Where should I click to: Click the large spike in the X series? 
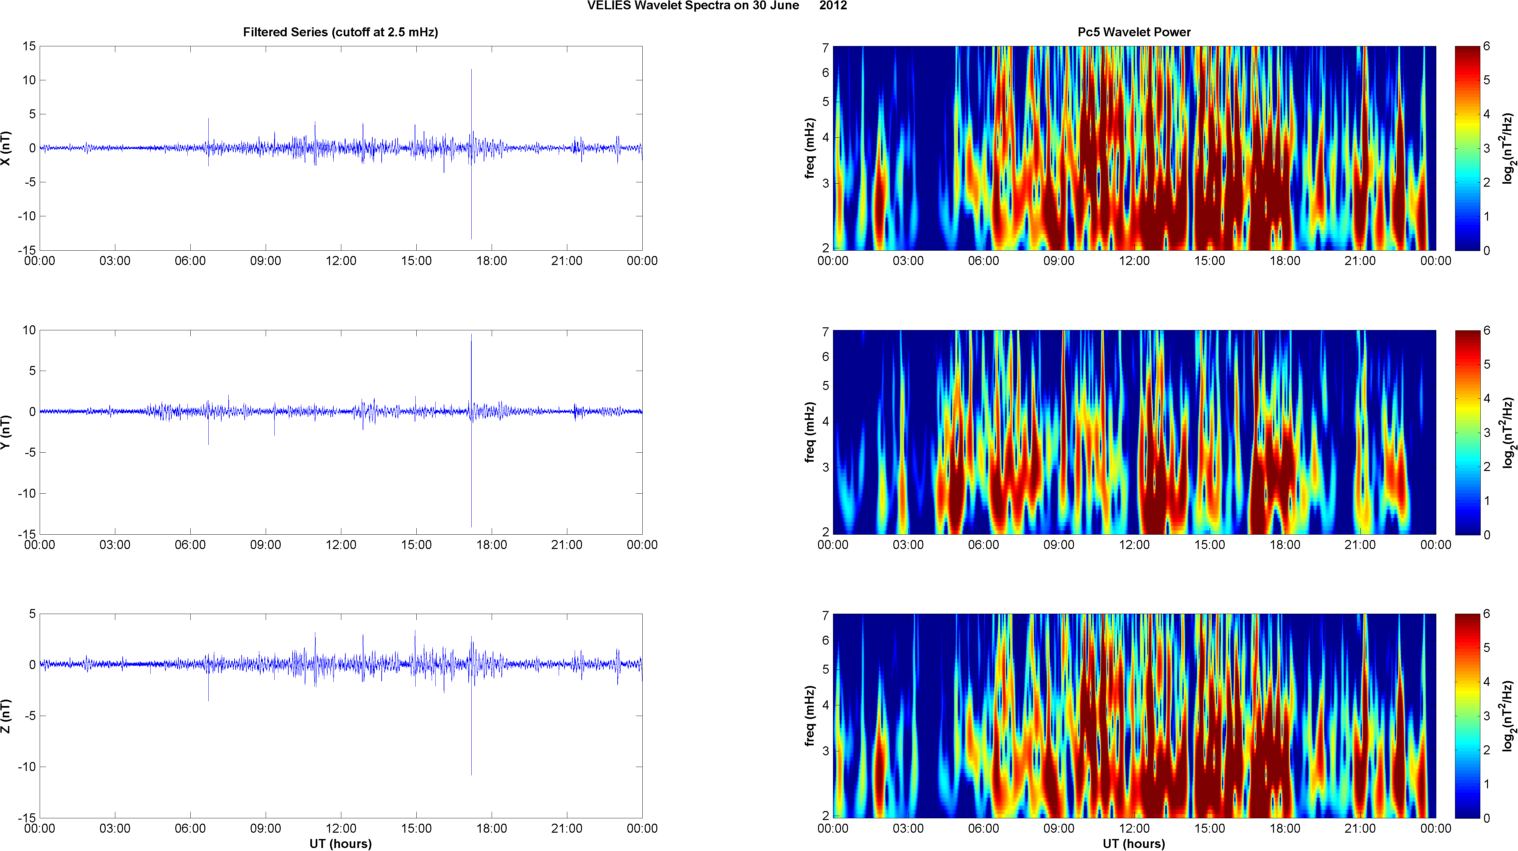coord(471,154)
